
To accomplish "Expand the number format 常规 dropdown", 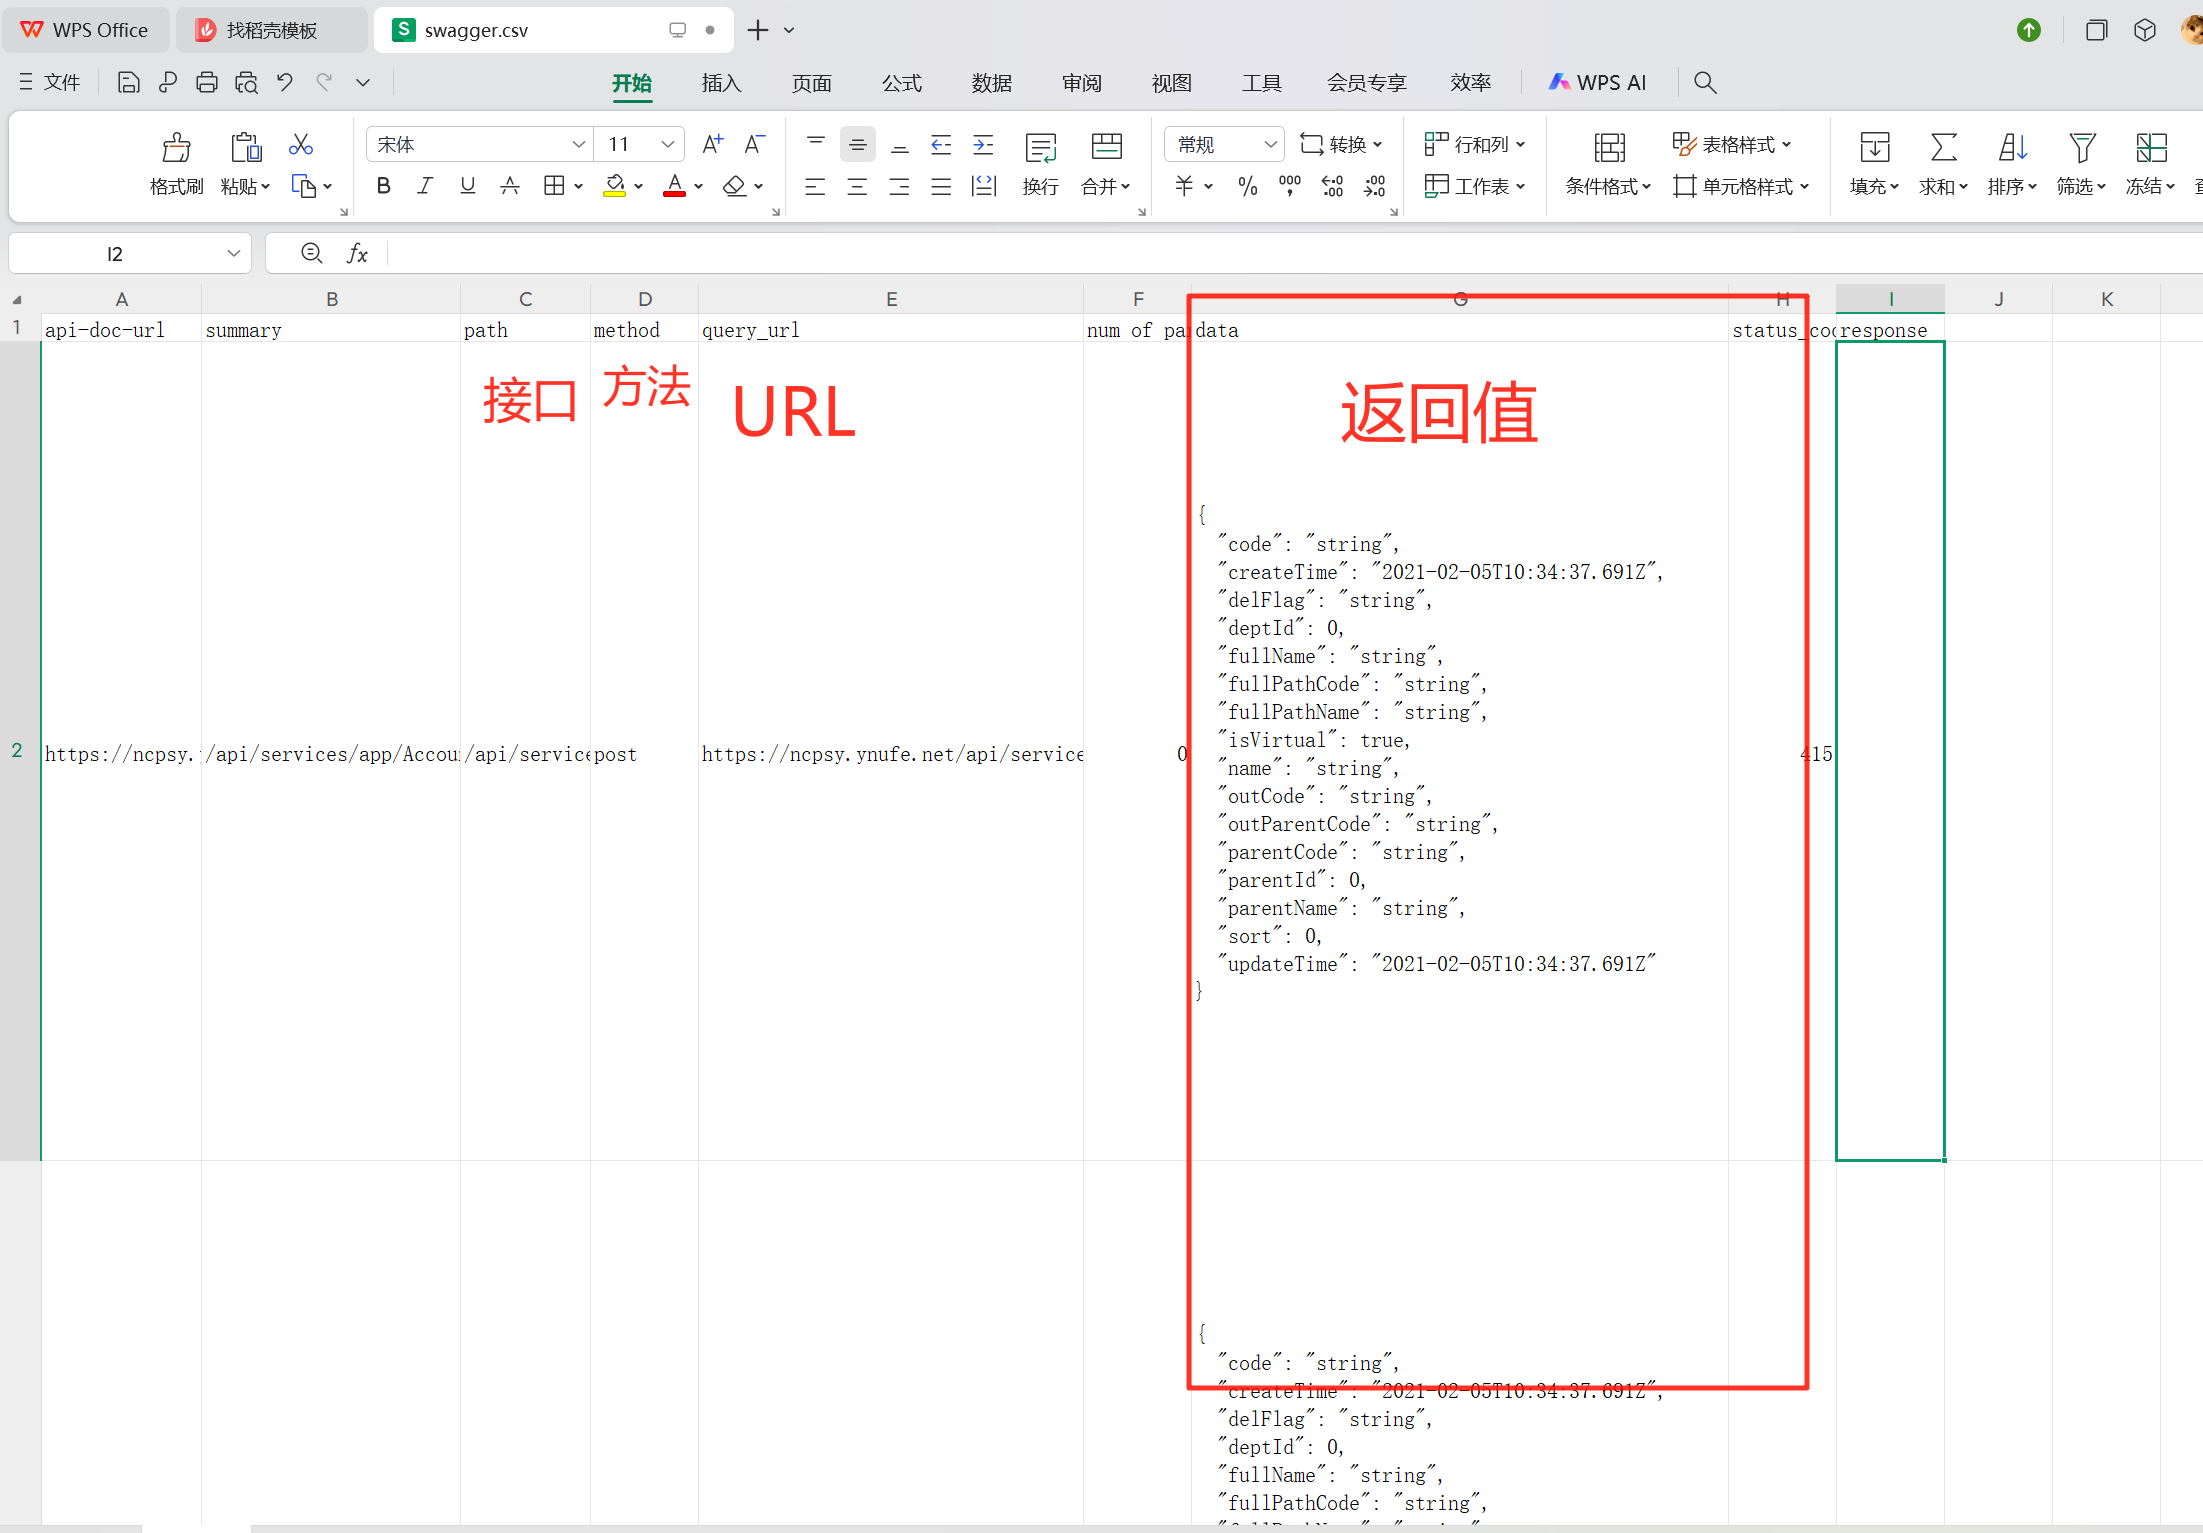I will pos(1270,145).
